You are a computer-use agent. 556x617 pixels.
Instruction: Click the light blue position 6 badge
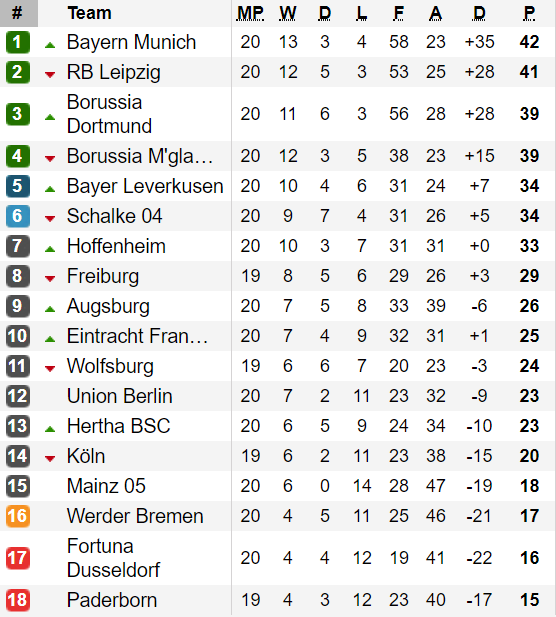[18, 216]
